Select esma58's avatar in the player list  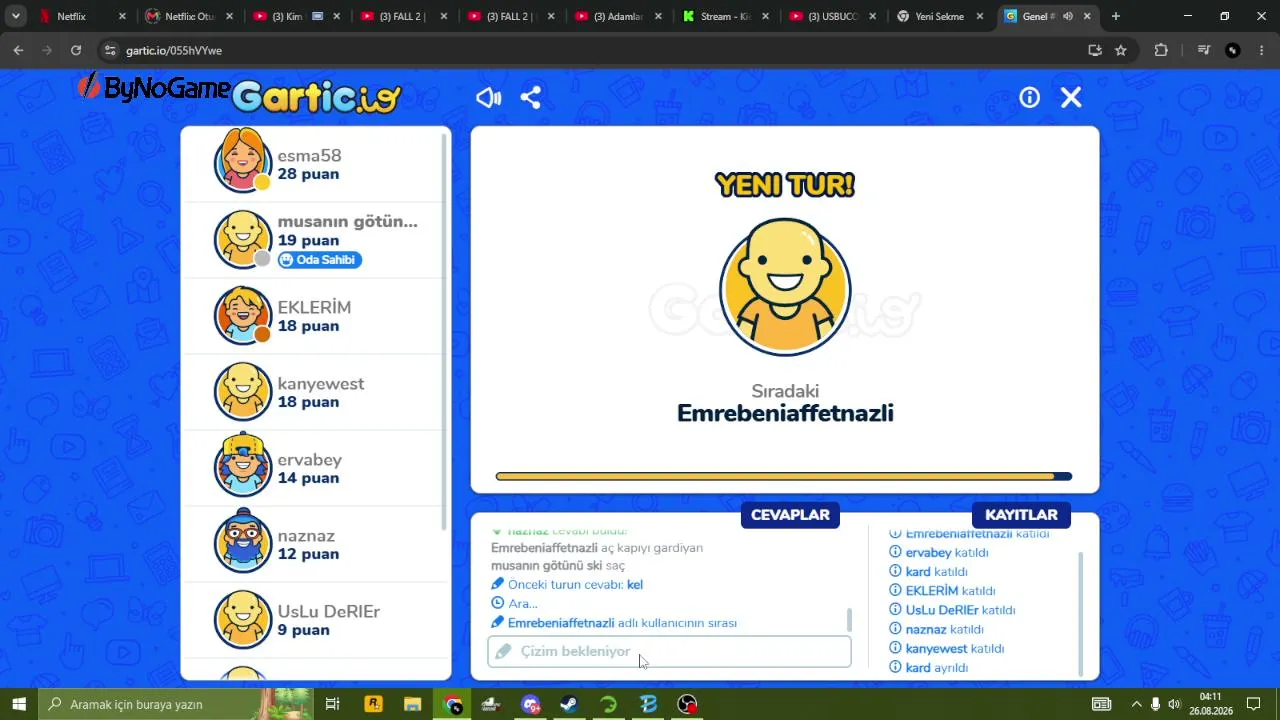[243, 160]
